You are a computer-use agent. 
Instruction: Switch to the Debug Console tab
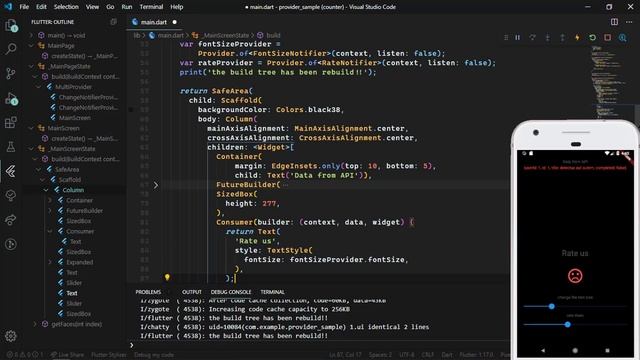231,292
